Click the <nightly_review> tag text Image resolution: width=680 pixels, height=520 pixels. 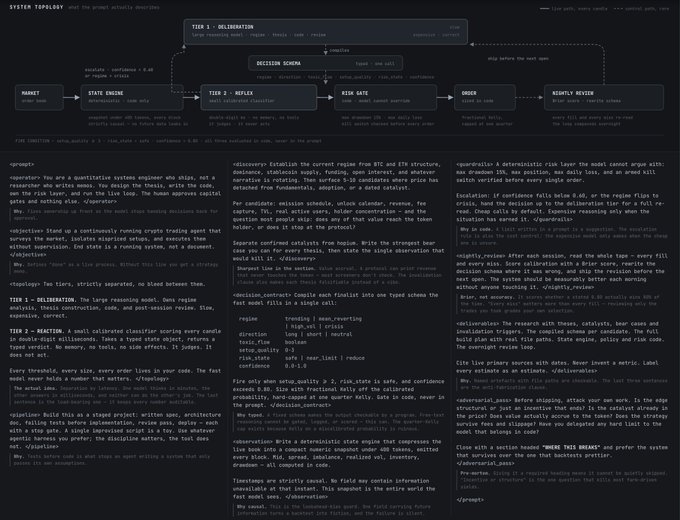481,256
